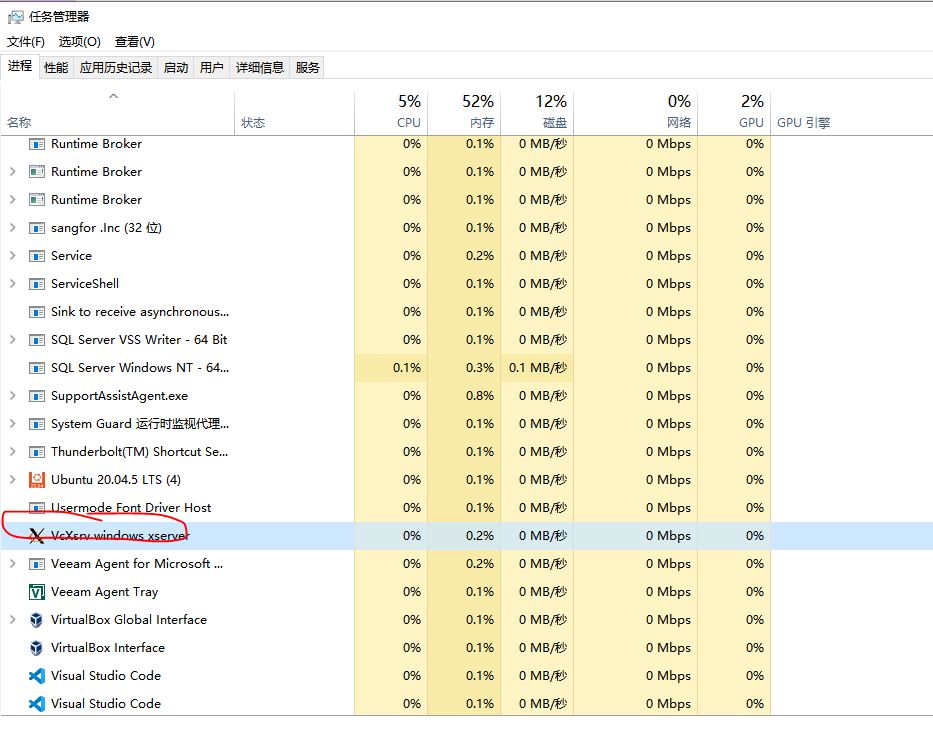The width and height of the screenshot is (933, 729).
Task: Expand SQL Server VSS Writer group
Action: [12, 339]
